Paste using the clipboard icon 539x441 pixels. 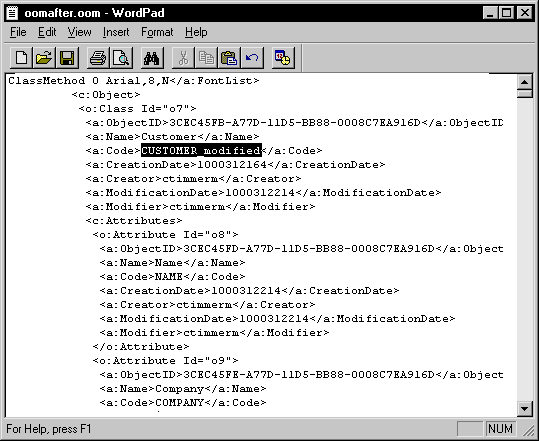[229, 58]
